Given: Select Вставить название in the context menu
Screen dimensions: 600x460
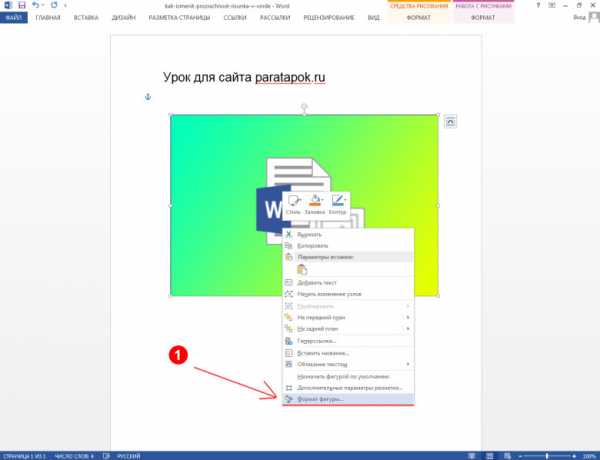Looking at the screenshot, I should pyautogui.click(x=348, y=353).
